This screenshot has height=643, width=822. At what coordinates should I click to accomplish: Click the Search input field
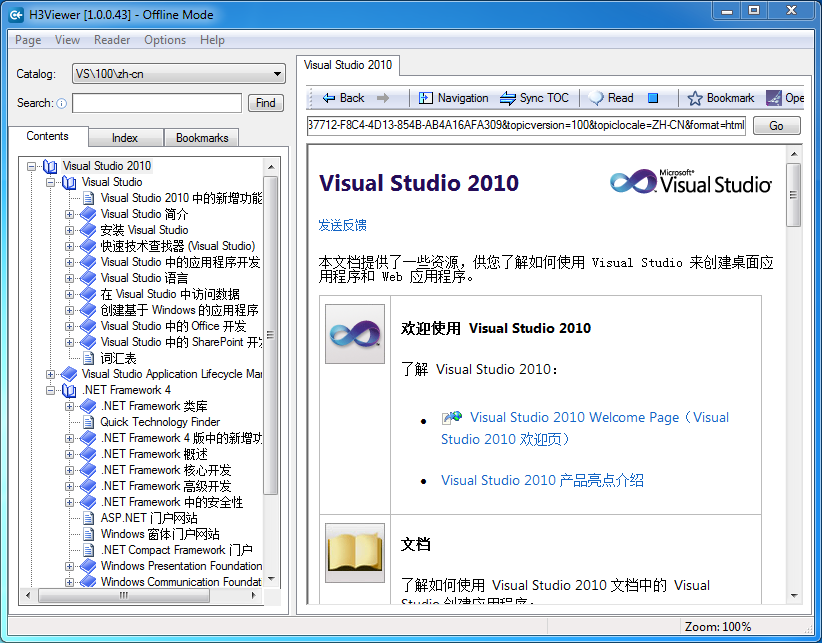pyautogui.click(x=157, y=103)
